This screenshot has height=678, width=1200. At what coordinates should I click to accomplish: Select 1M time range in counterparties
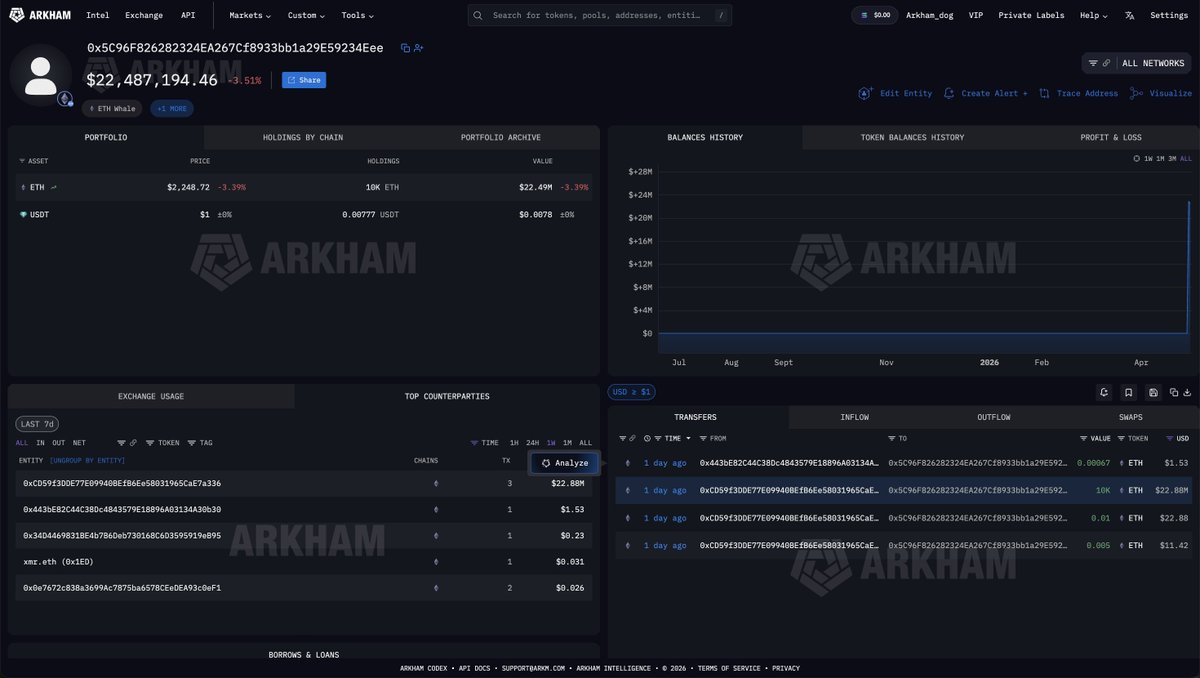click(x=567, y=442)
